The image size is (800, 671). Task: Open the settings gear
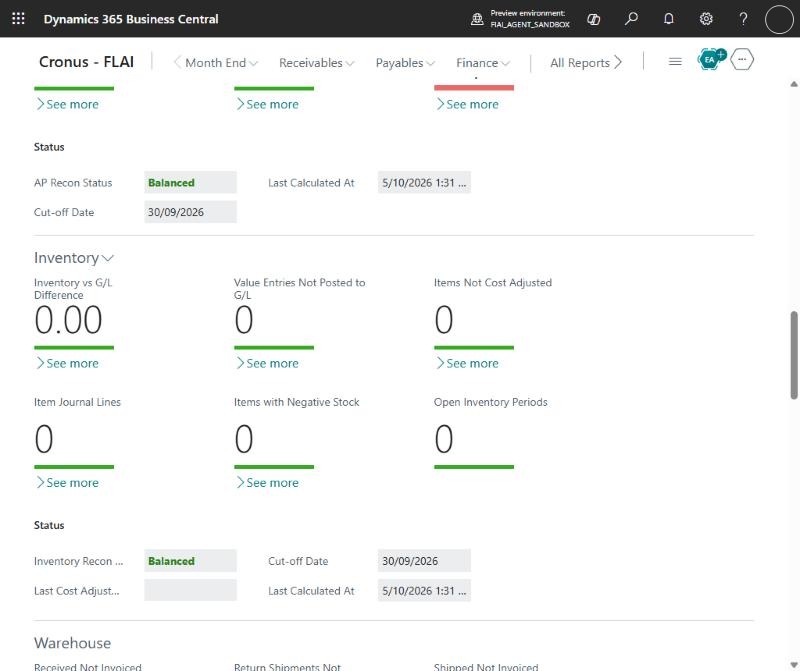click(706, 19)
